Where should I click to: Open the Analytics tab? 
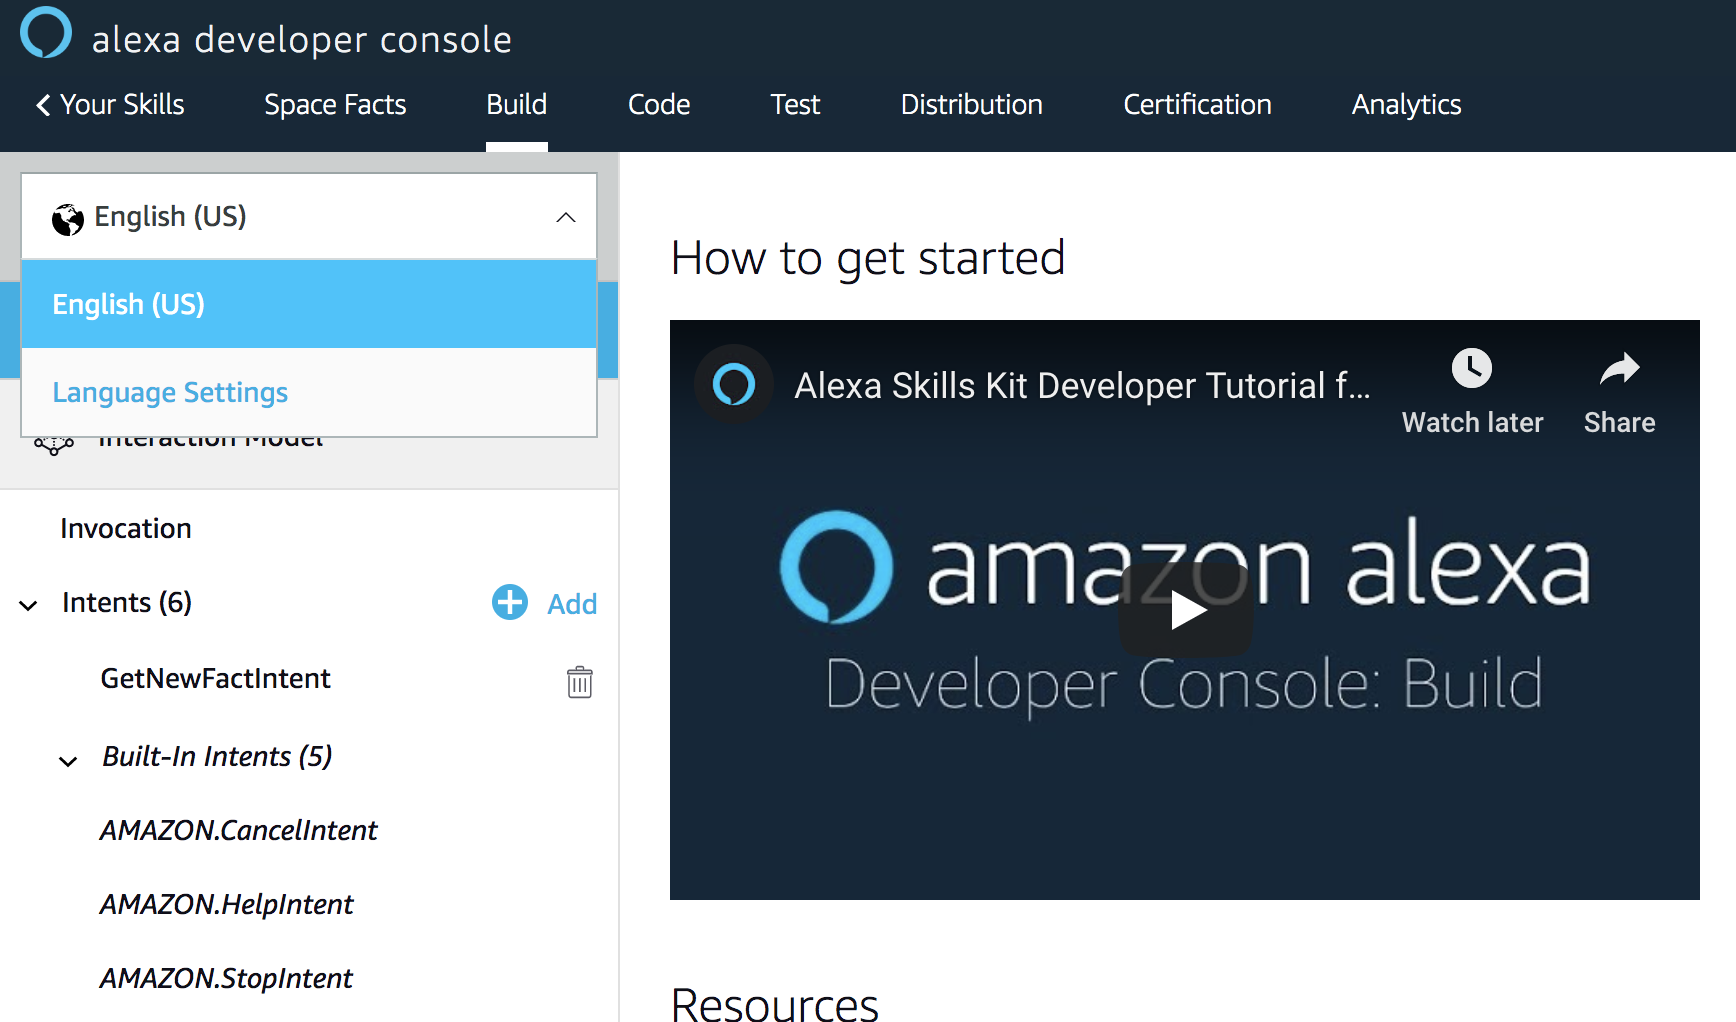click(1405, 104)
